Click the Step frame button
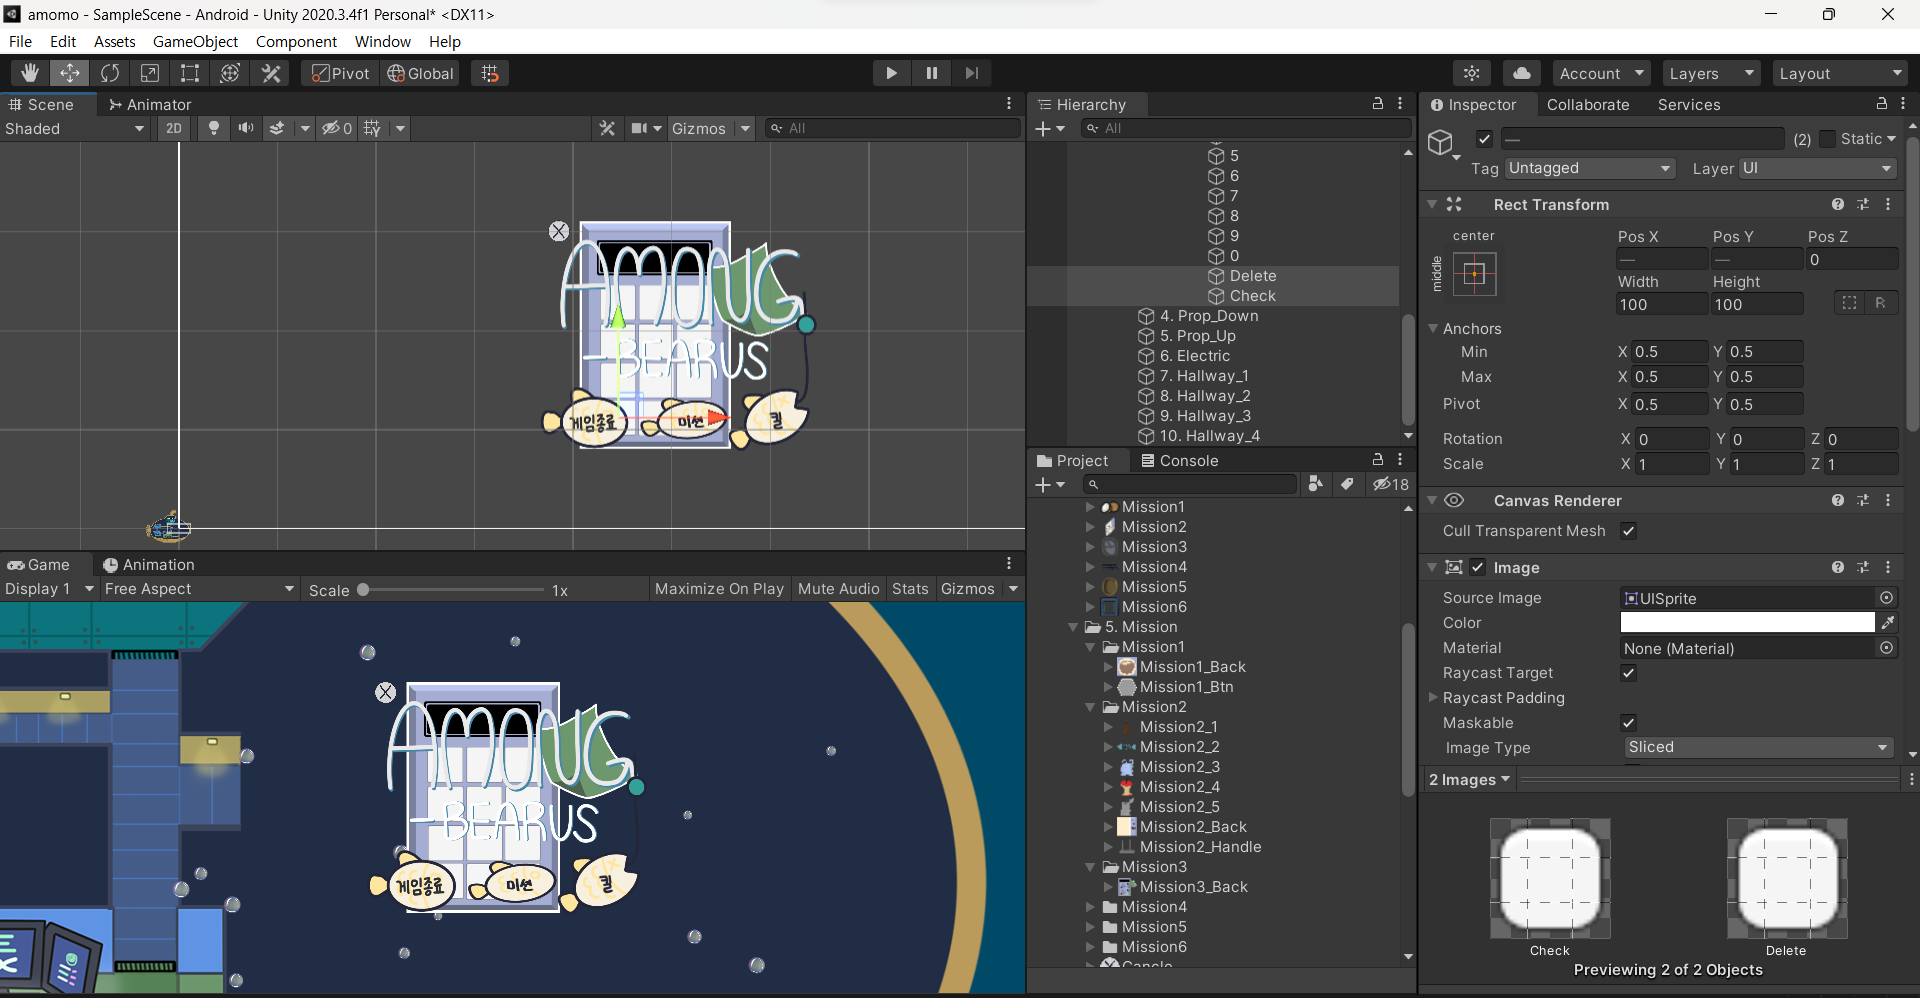This screenshot has height=998, width=1920. pyautogui.click(x=971, y=73)
